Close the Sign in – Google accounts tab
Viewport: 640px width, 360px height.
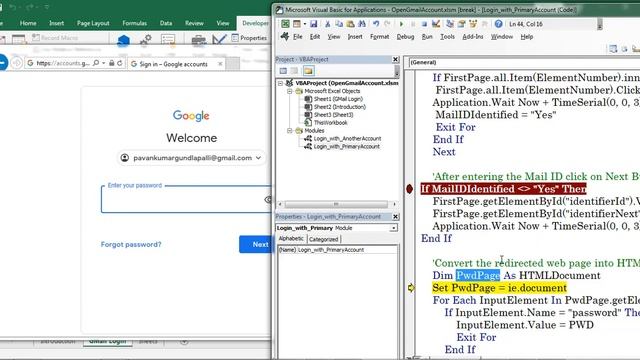click(220, 64)
